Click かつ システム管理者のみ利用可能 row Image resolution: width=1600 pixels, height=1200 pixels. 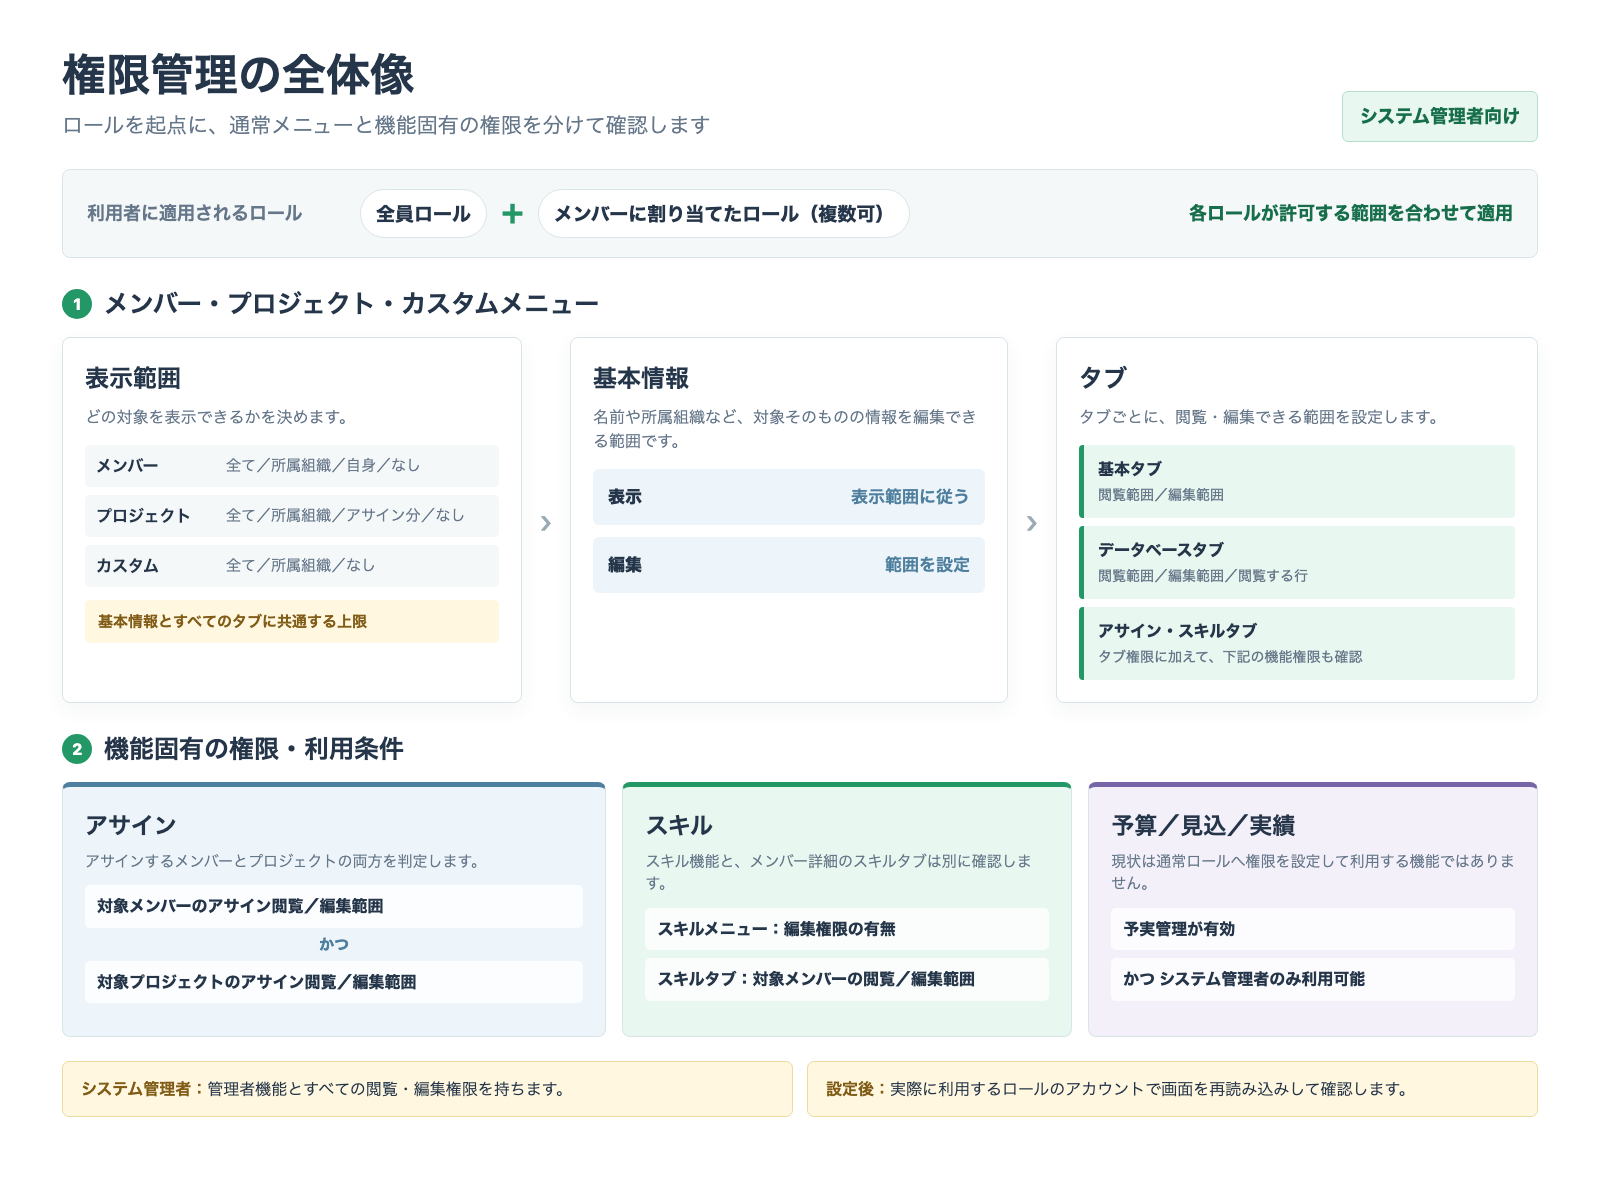[1312, 979]
